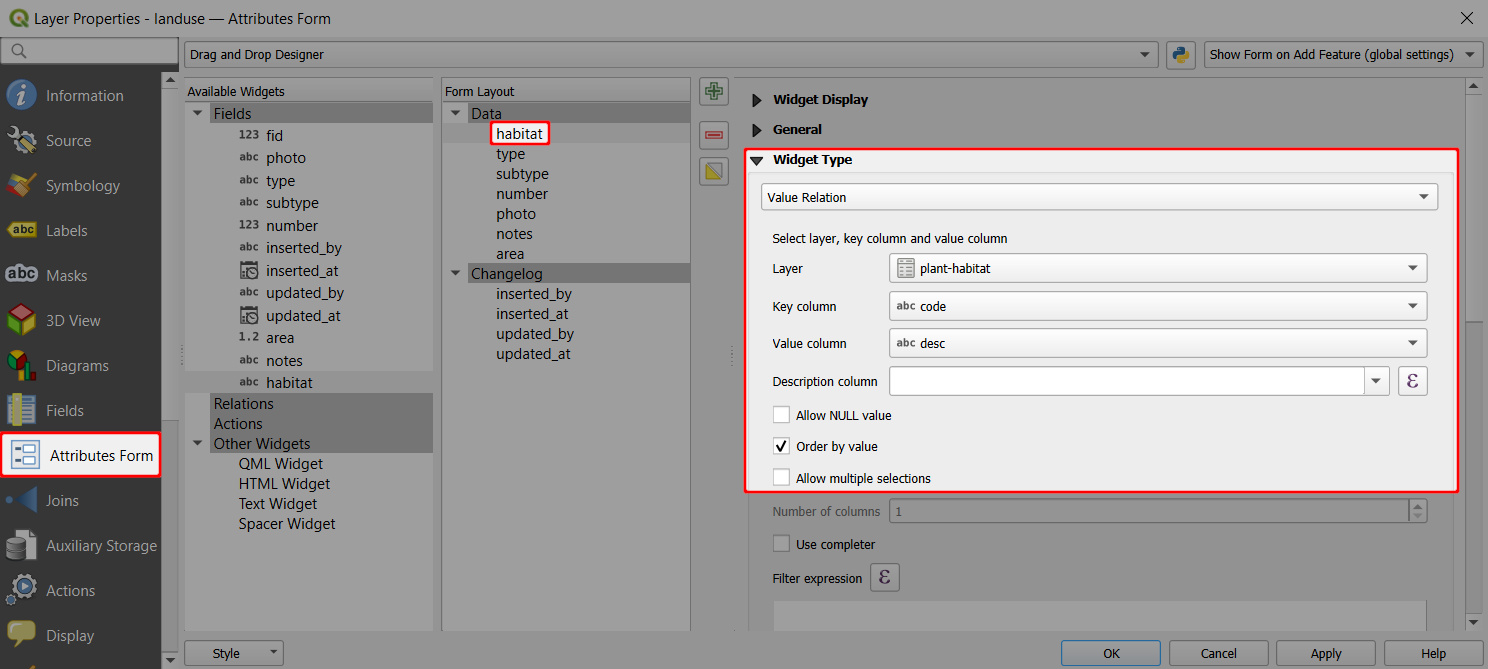The width and height of the screenshot is (1488, 669).
Task: Open the Show Form on Add Feature dropdown
Action: tap(1343, 55)
